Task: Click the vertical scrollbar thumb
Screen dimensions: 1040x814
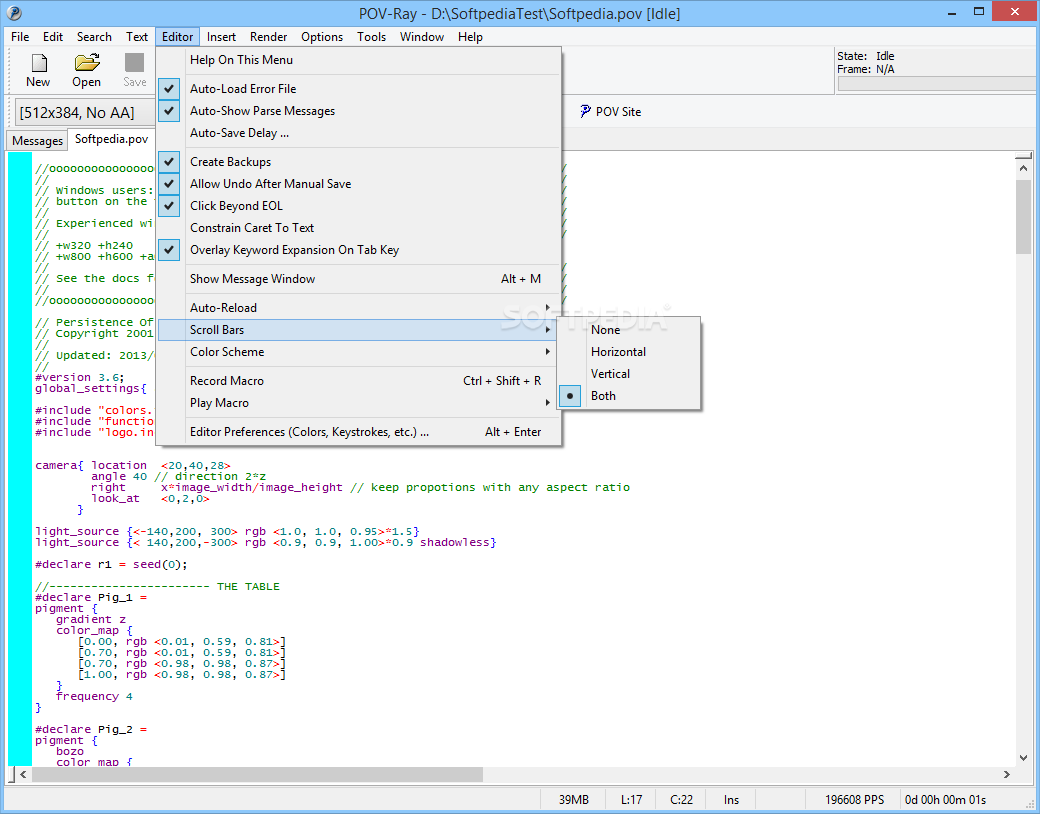Action: point(1023,216)
